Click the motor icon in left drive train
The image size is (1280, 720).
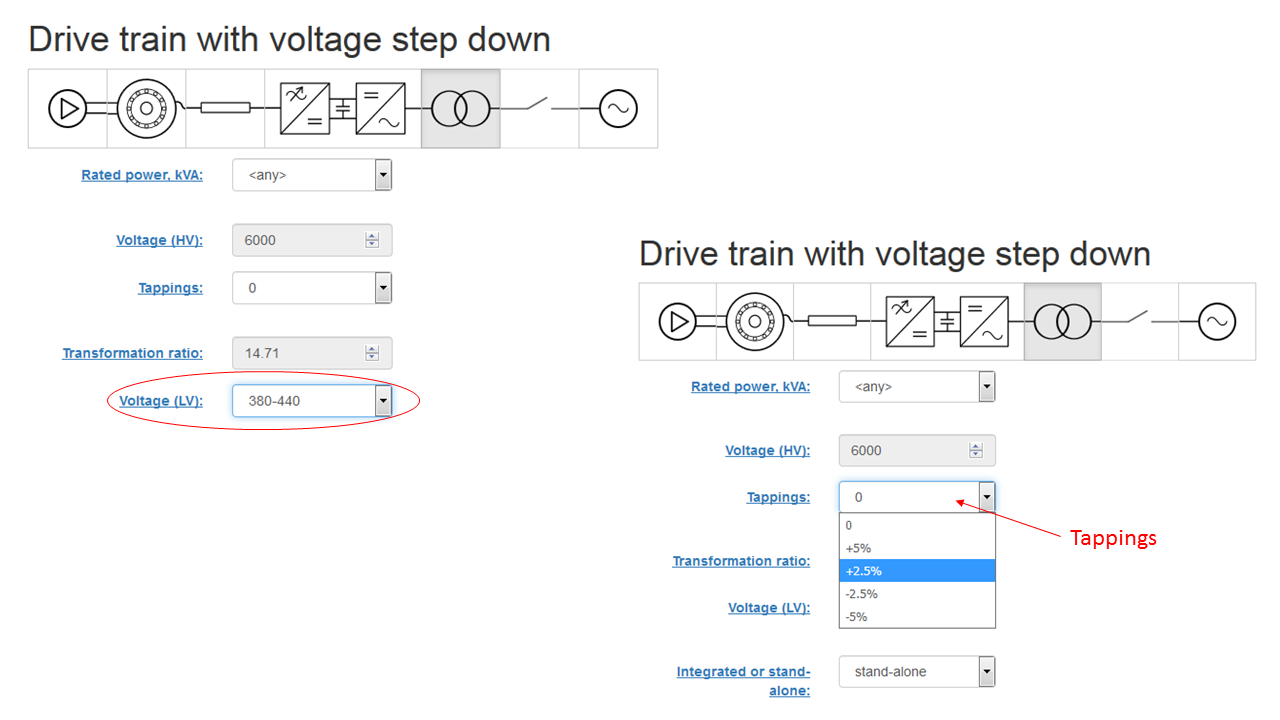tap(146, 108)
